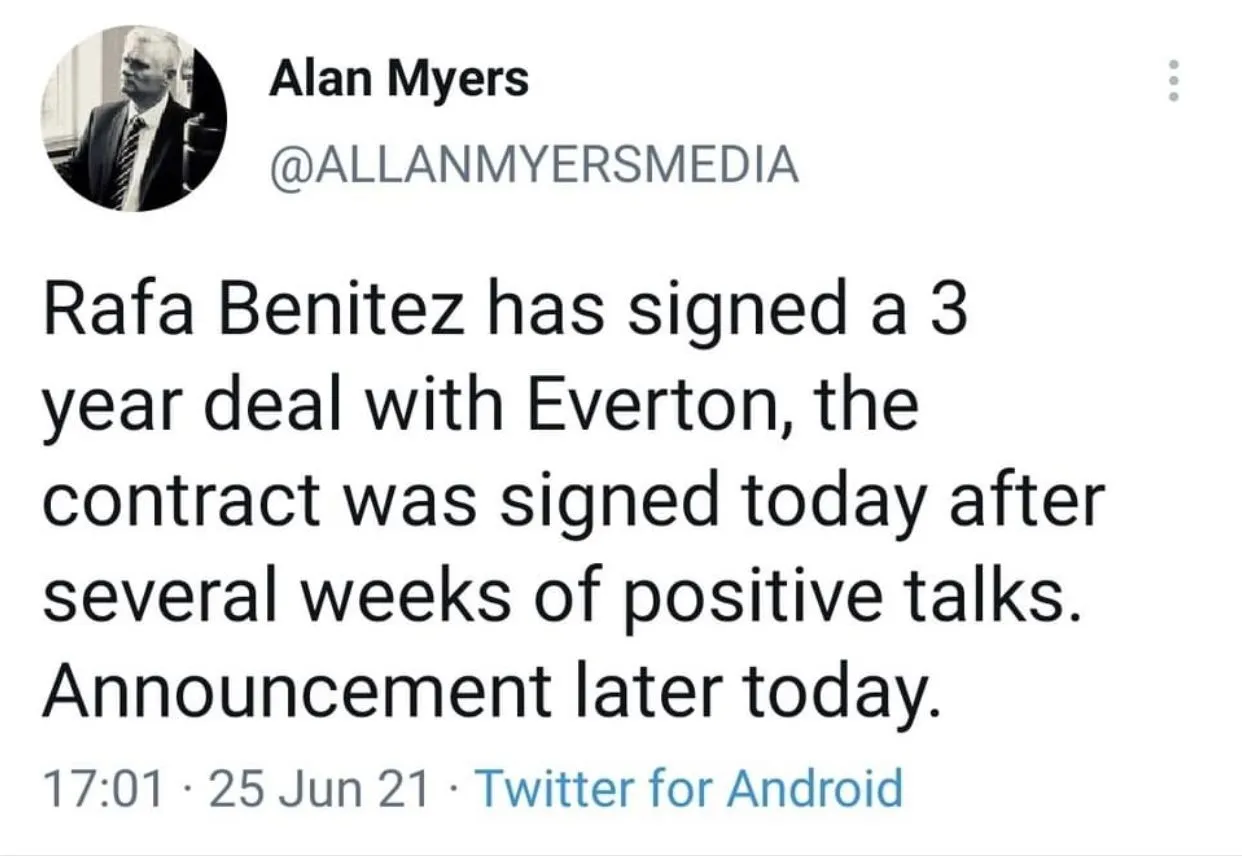Image resolution: width=1242 pixels, height=862 pixels.
Task: Click Alan Myers' profile avatar photo
Action: tap(134, 118)
